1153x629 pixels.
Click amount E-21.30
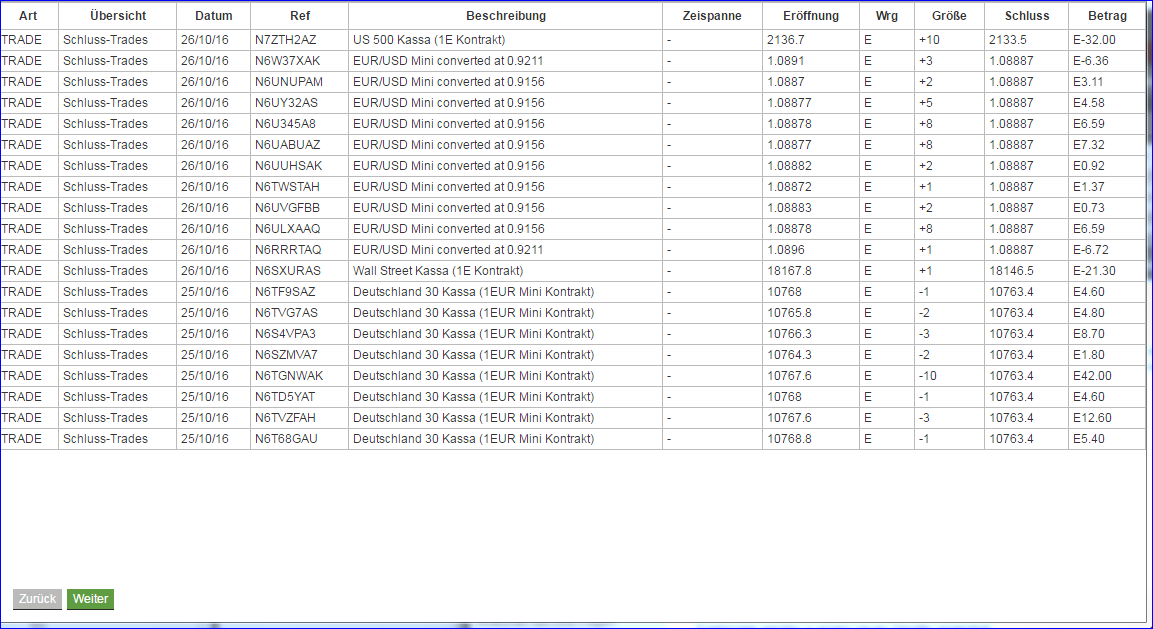click(x=1094, y=271)
